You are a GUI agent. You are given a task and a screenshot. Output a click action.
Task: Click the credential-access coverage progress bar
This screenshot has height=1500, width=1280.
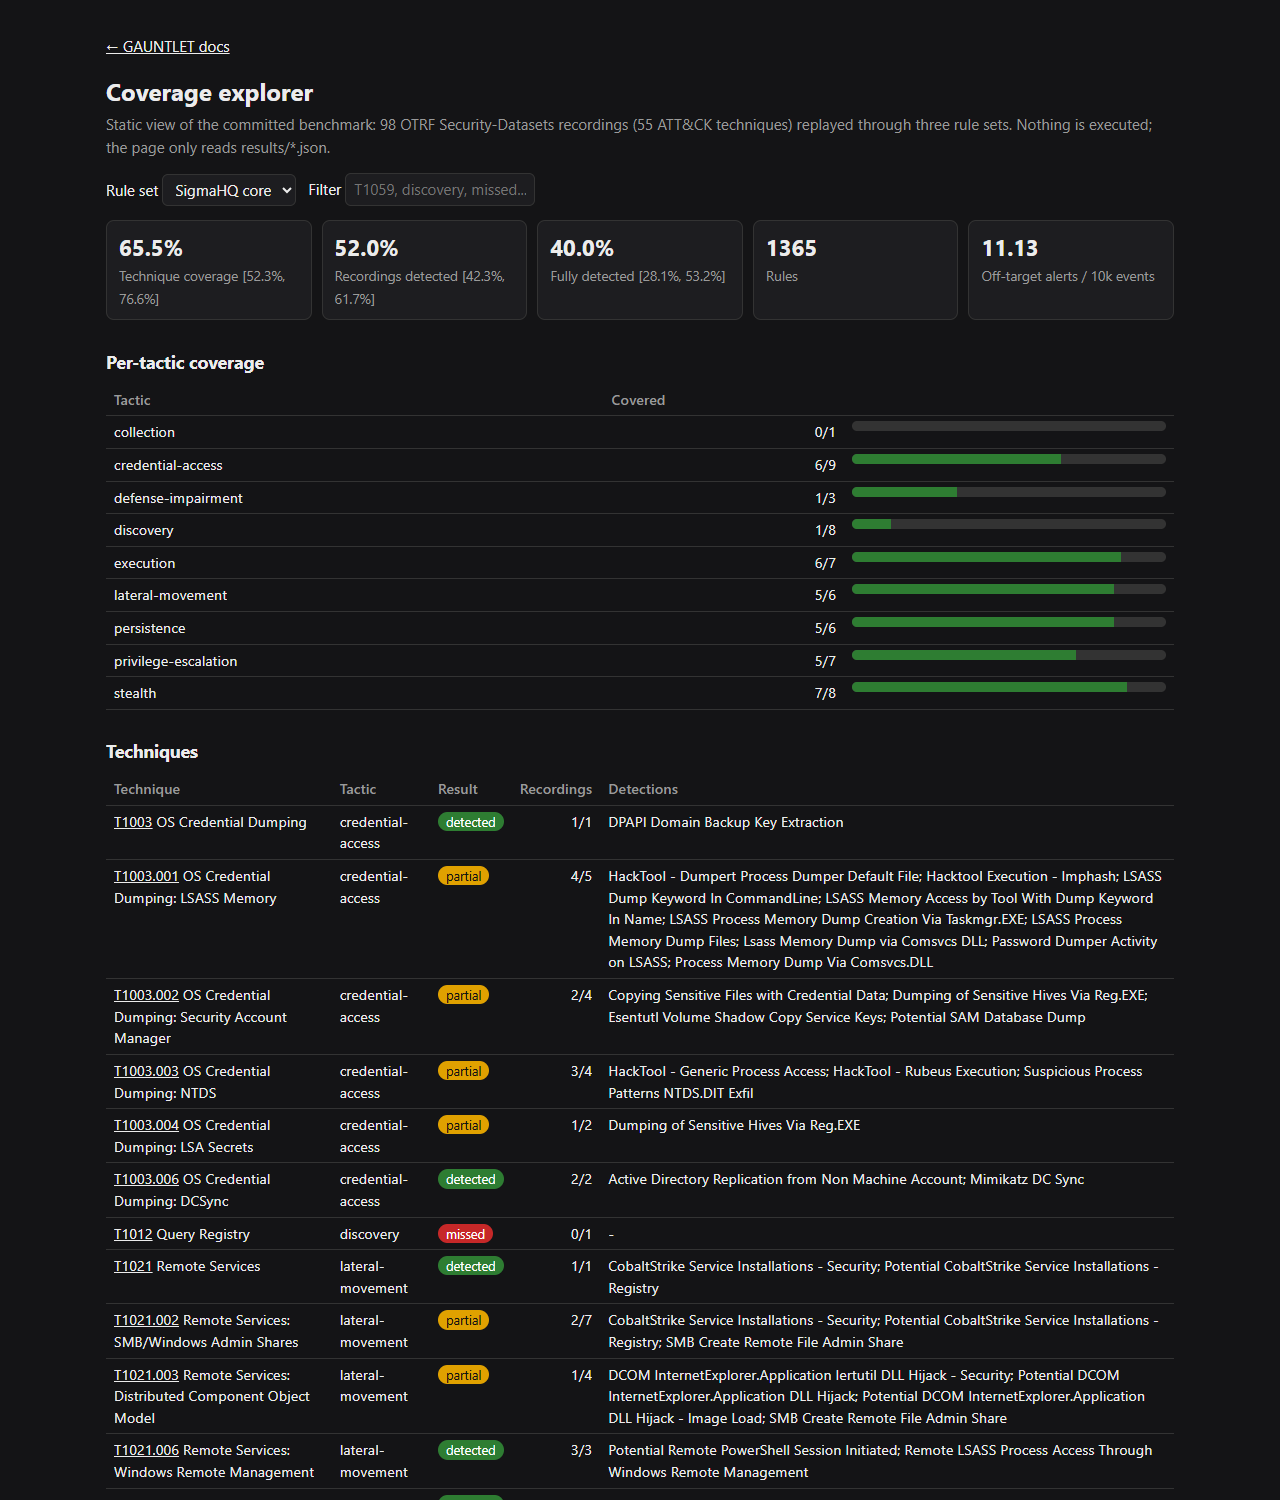coord(1009,459)
